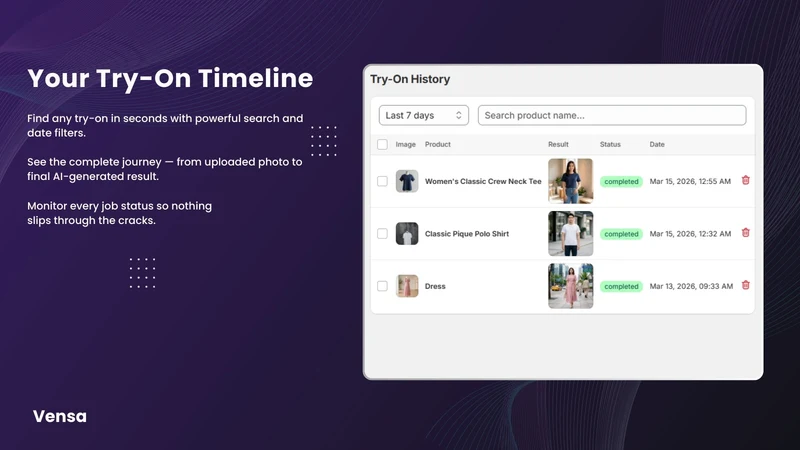This screenshot has width=800, height=450.
Task: Click the Status column header
Action: 610,144
